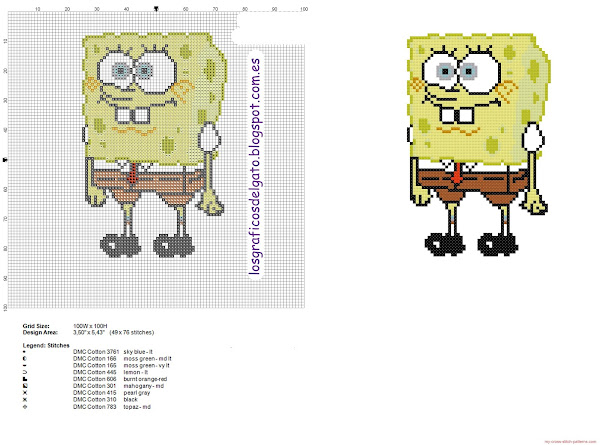
Task: Click 'DMC Cotton 445' text
Action: (x=95, y=372)
